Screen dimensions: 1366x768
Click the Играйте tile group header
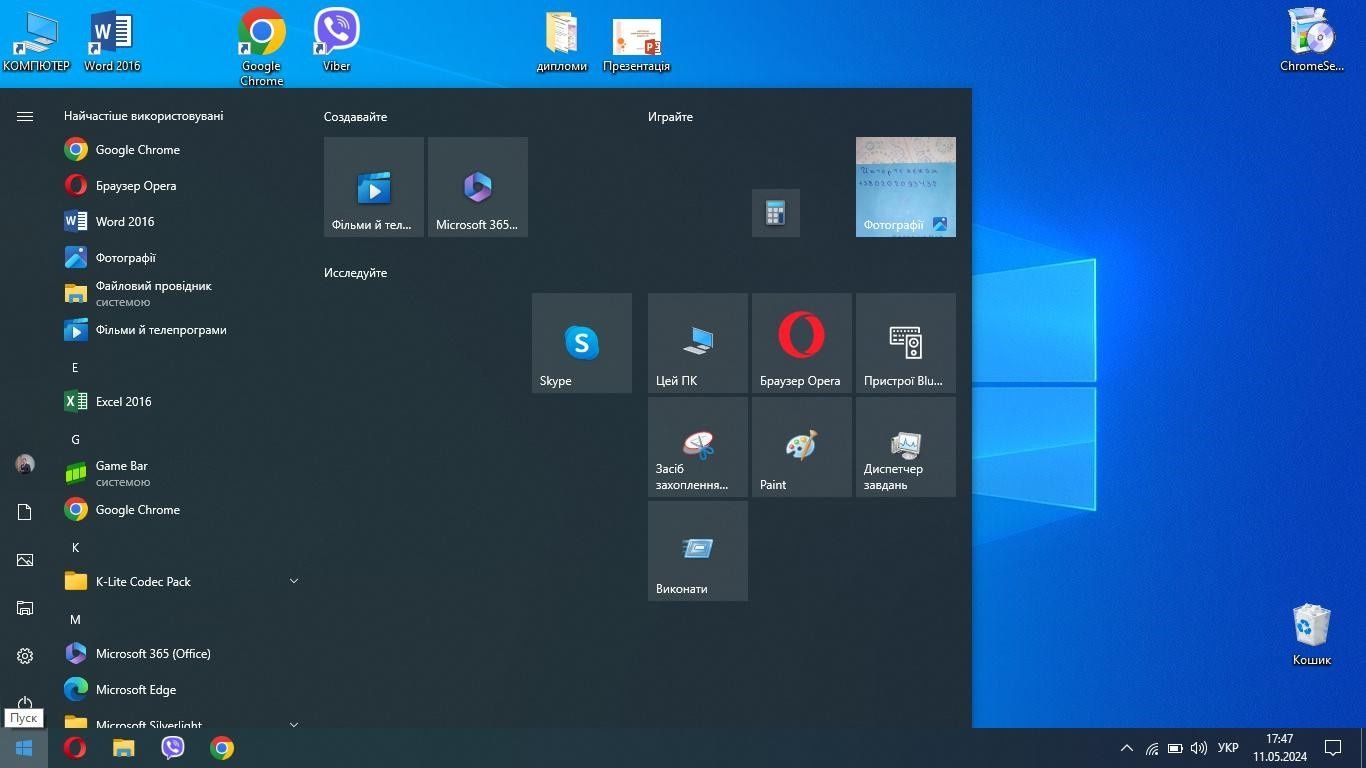pyautogui.click(x=670, y=117)
